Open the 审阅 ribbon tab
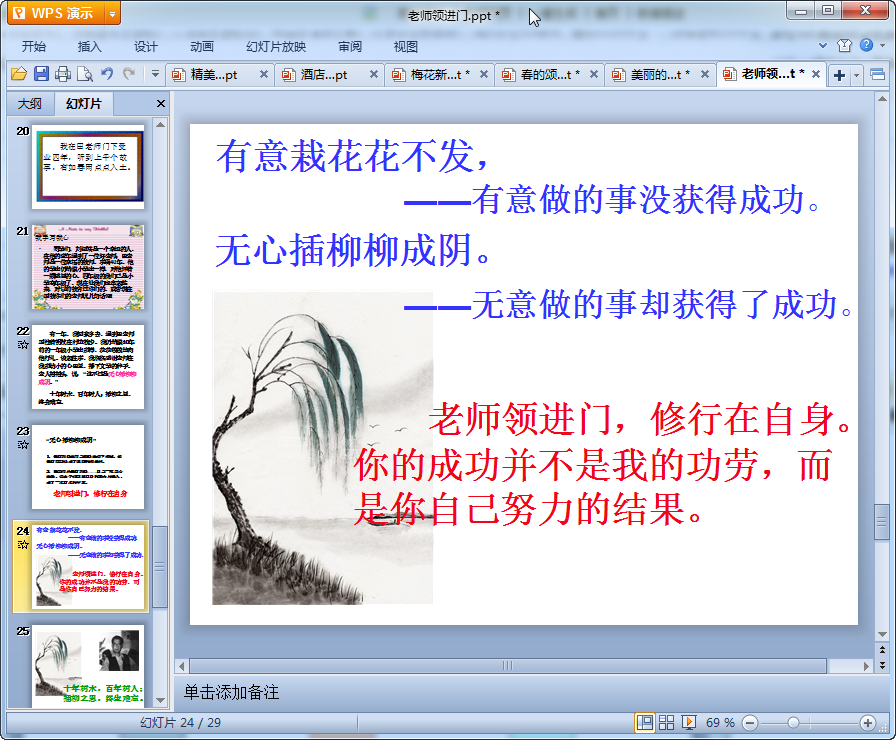896x740 pixels. (350, 46)
